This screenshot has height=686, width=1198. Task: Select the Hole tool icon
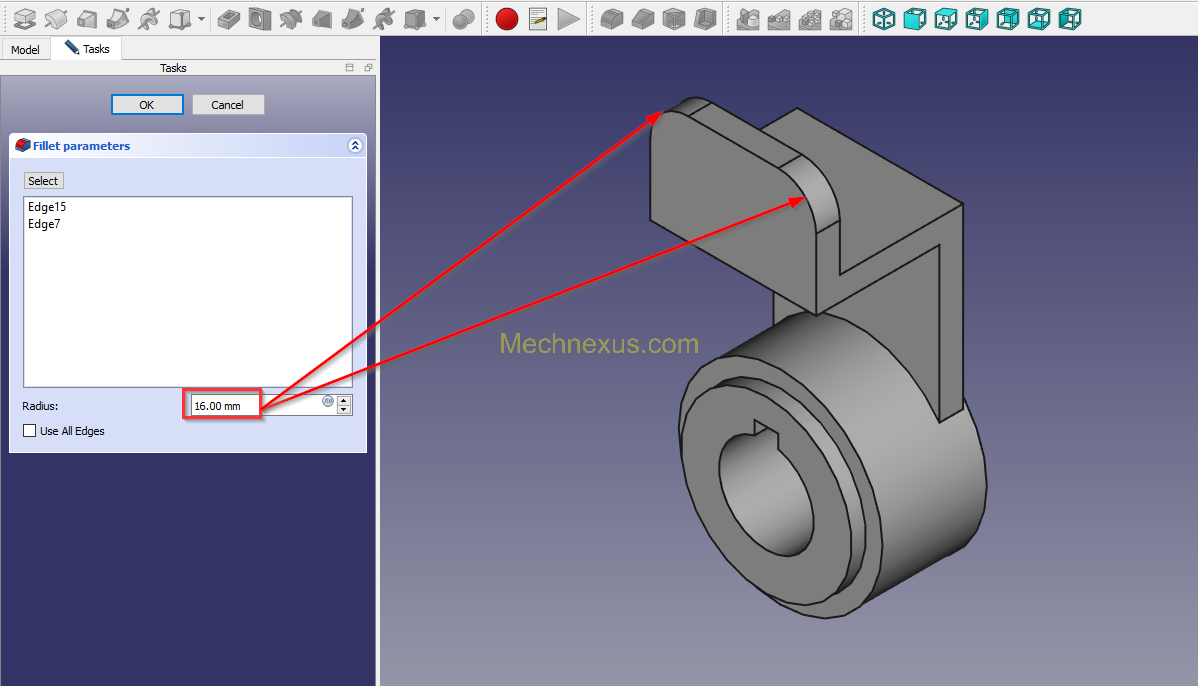pyautogui.click(x=260, y=18)
